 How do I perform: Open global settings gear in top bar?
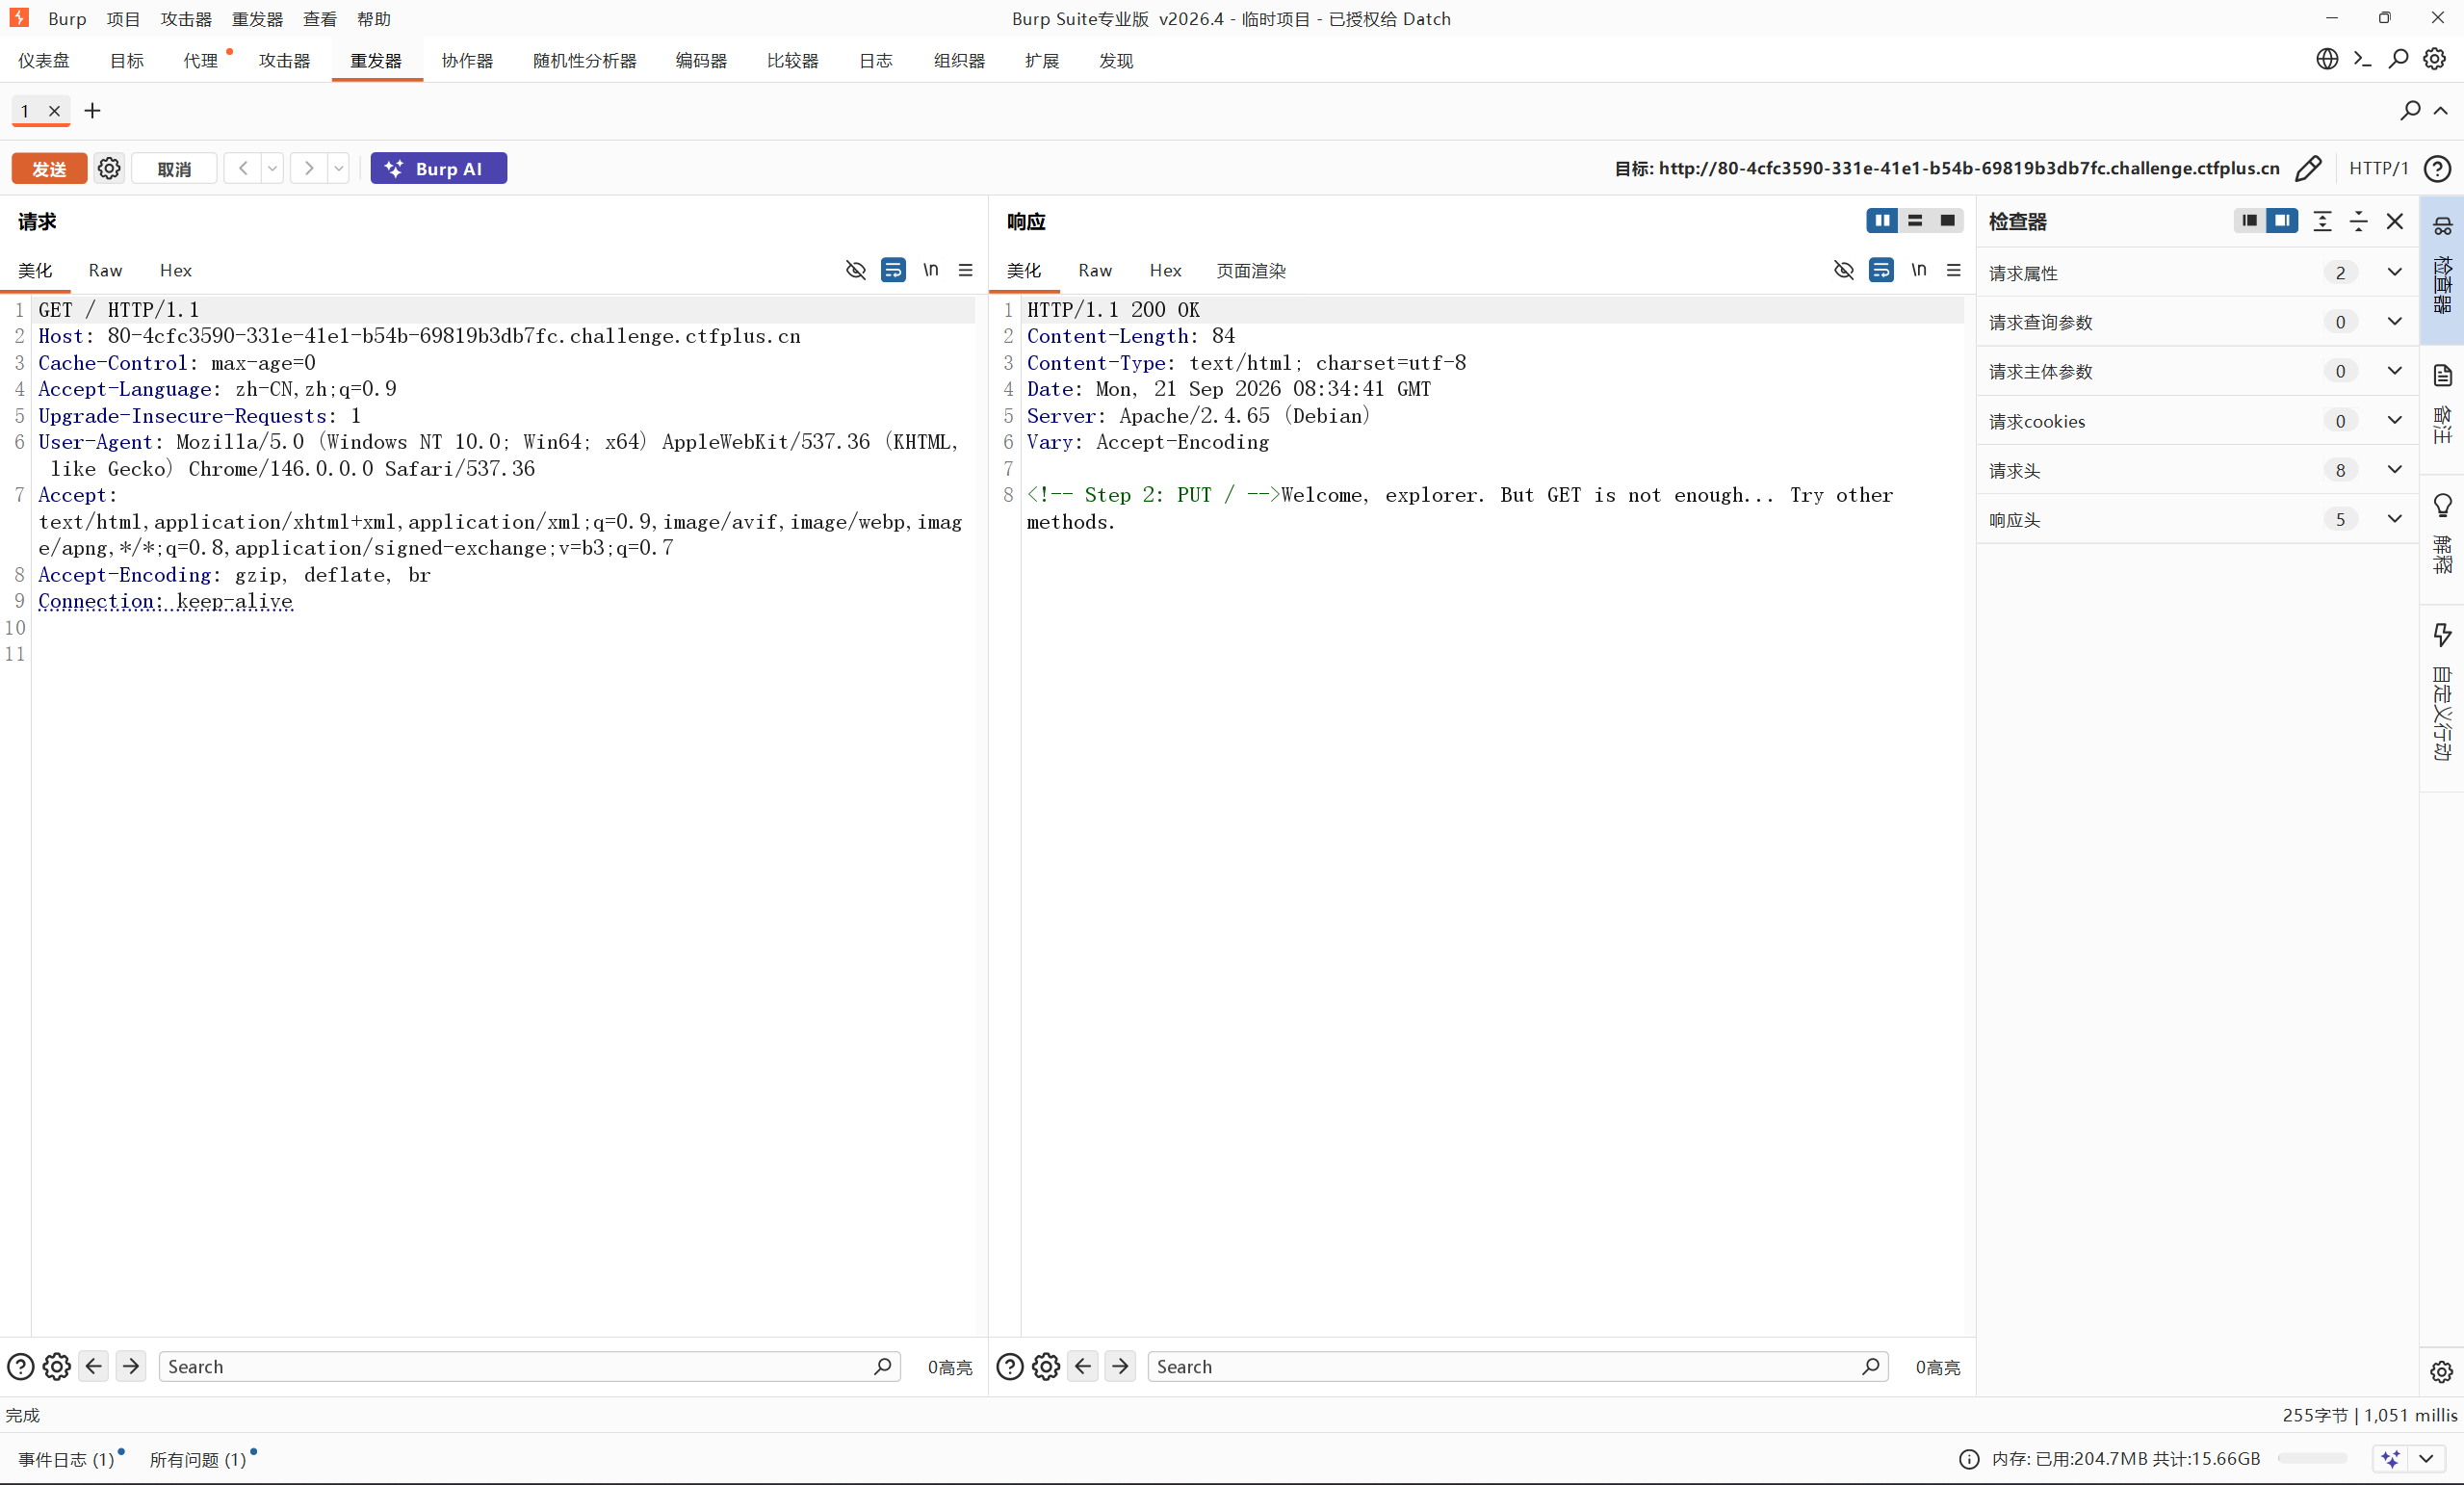pos(2434,59)
